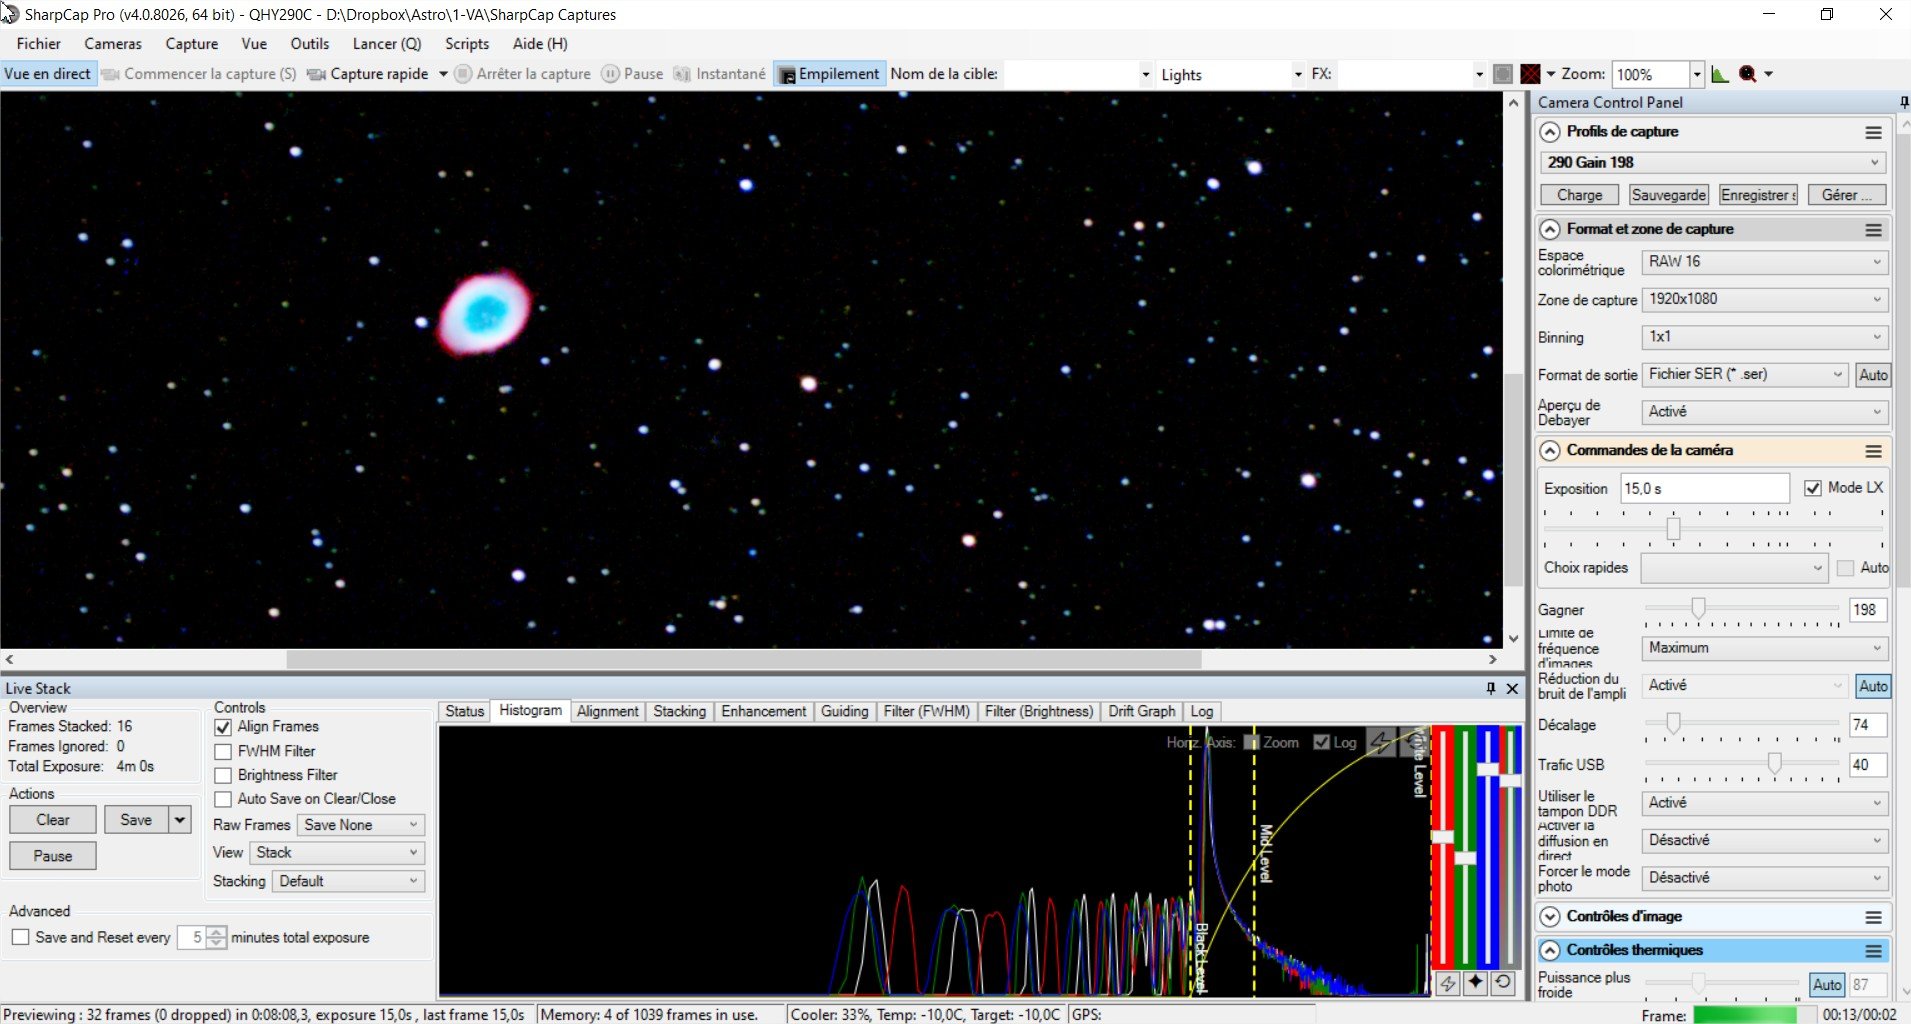The height and width of the screenshot is (1024, 1911).
Task: Pin the Live Stack panel
Action: click(1490, 688)
